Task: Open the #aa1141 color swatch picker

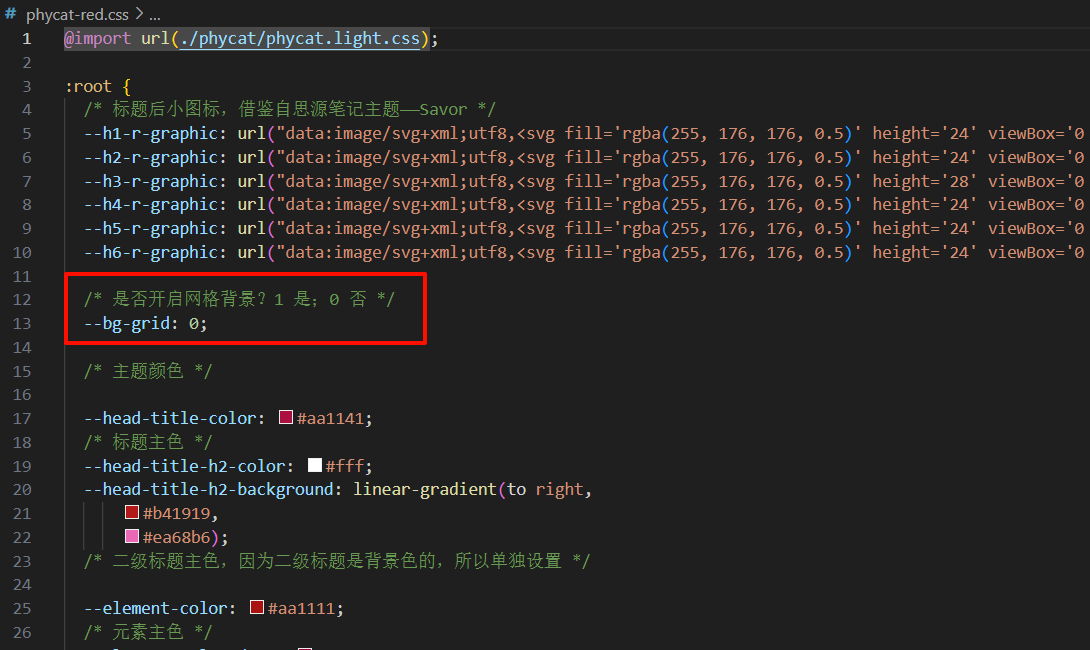Action: (286, 417)
